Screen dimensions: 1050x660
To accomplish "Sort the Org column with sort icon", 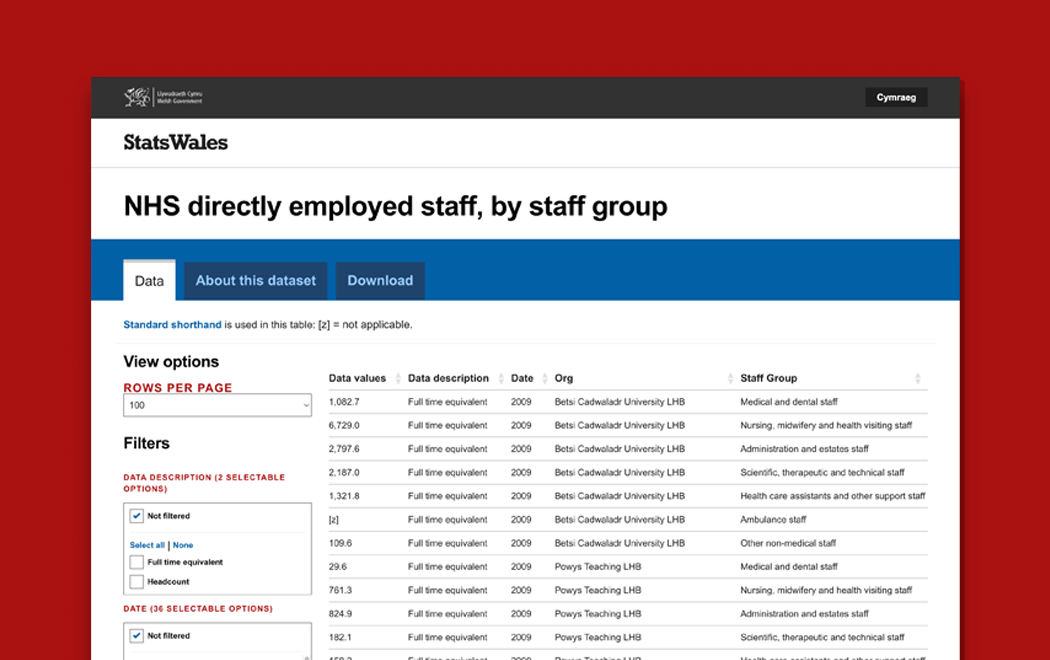I will 730,379.
